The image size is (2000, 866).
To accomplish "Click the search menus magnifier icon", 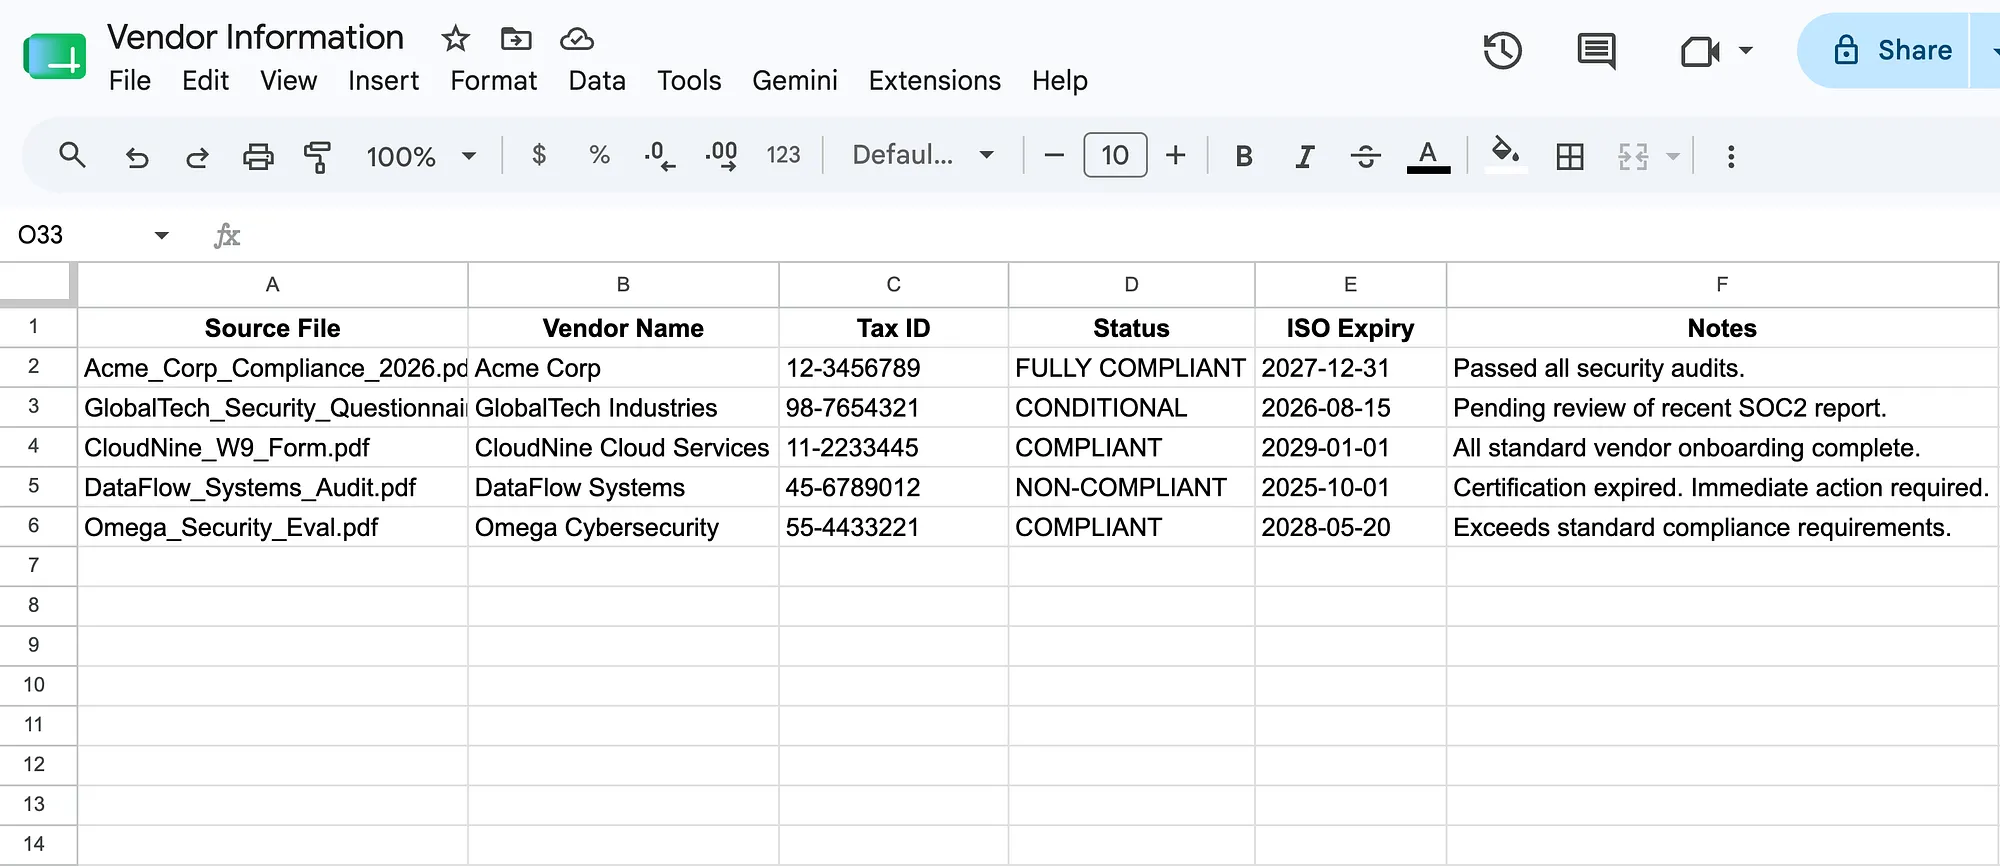I will tap(72, 155).
